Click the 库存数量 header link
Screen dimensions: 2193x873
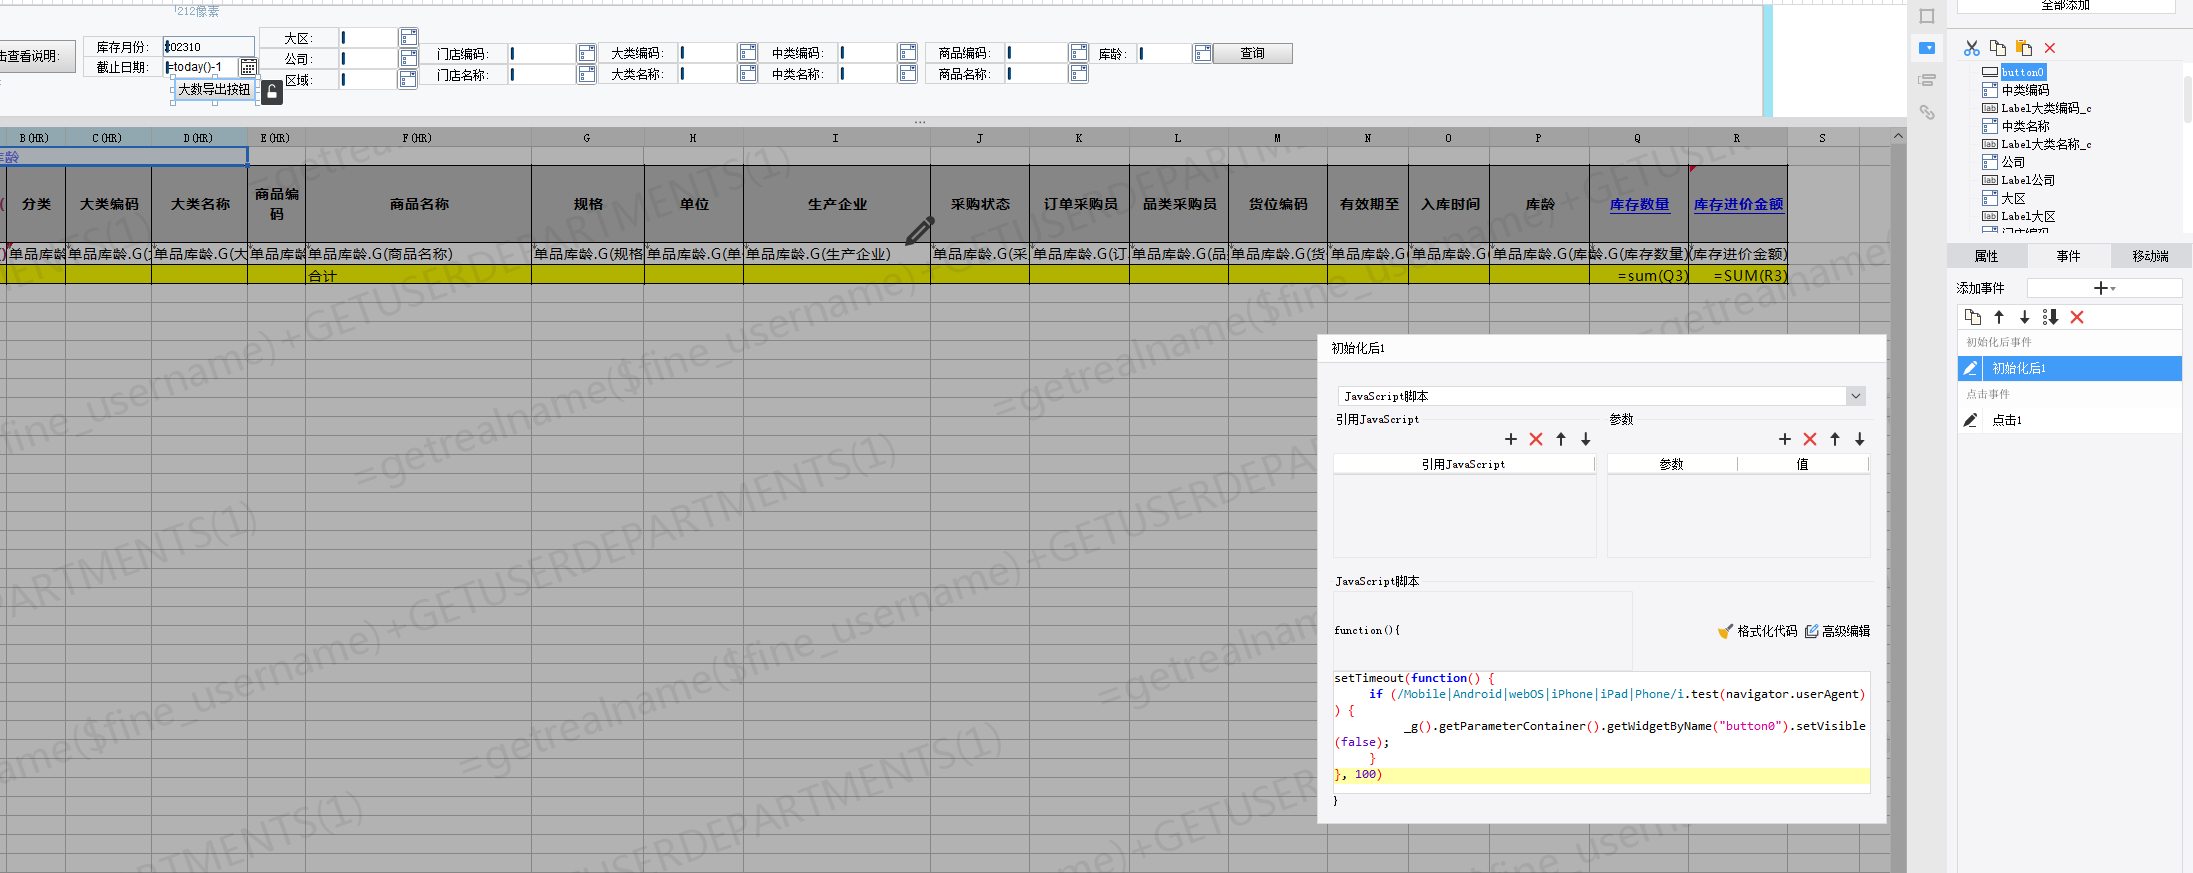(1639, 204)
